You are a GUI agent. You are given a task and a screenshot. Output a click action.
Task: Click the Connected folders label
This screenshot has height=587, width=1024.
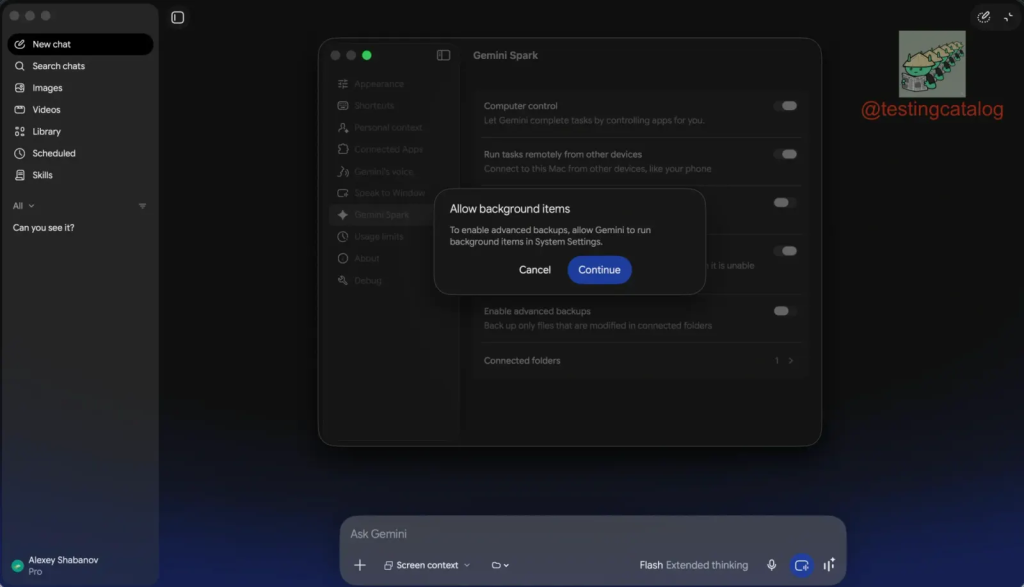tap(522, 360)
